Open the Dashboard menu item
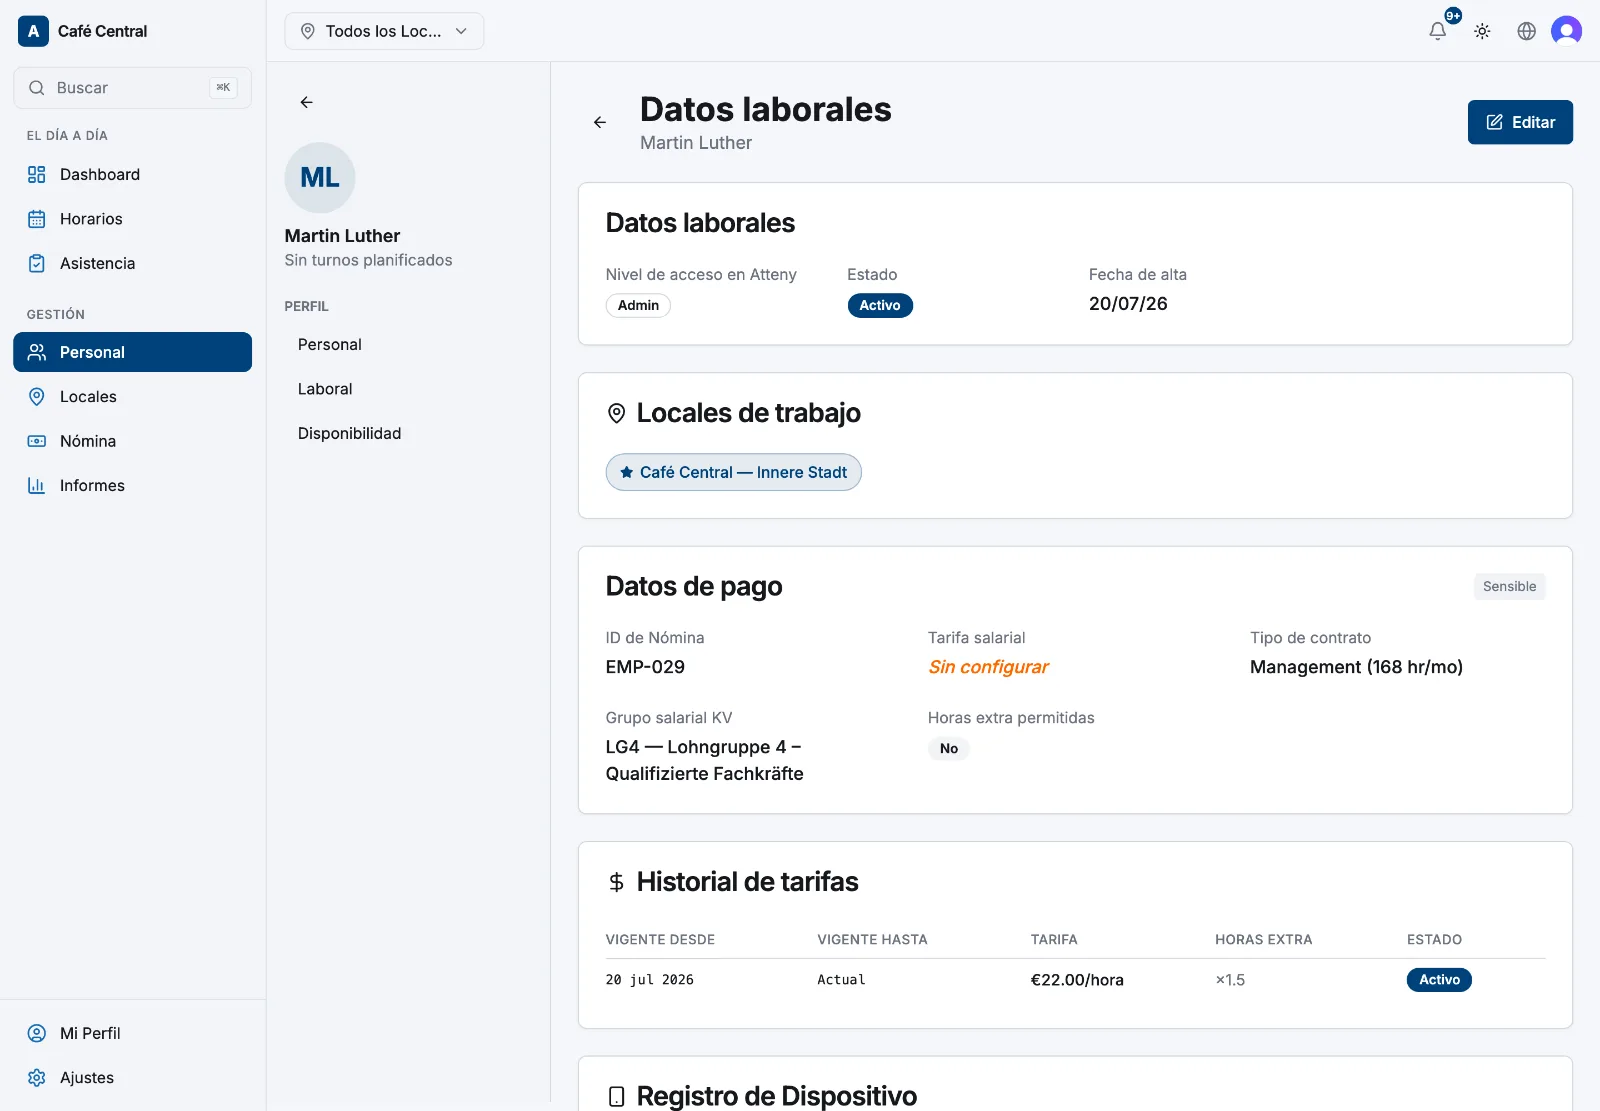 (x=133, y=174)
